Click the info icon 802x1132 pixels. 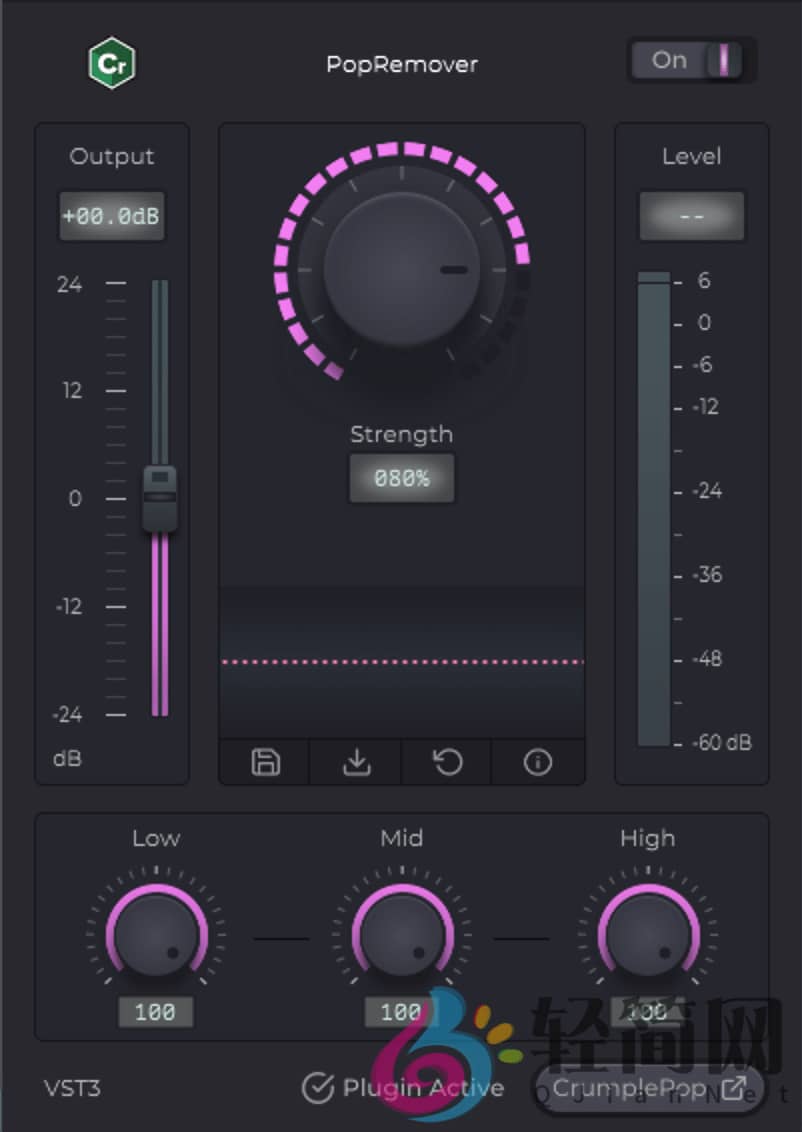point(538,763)
